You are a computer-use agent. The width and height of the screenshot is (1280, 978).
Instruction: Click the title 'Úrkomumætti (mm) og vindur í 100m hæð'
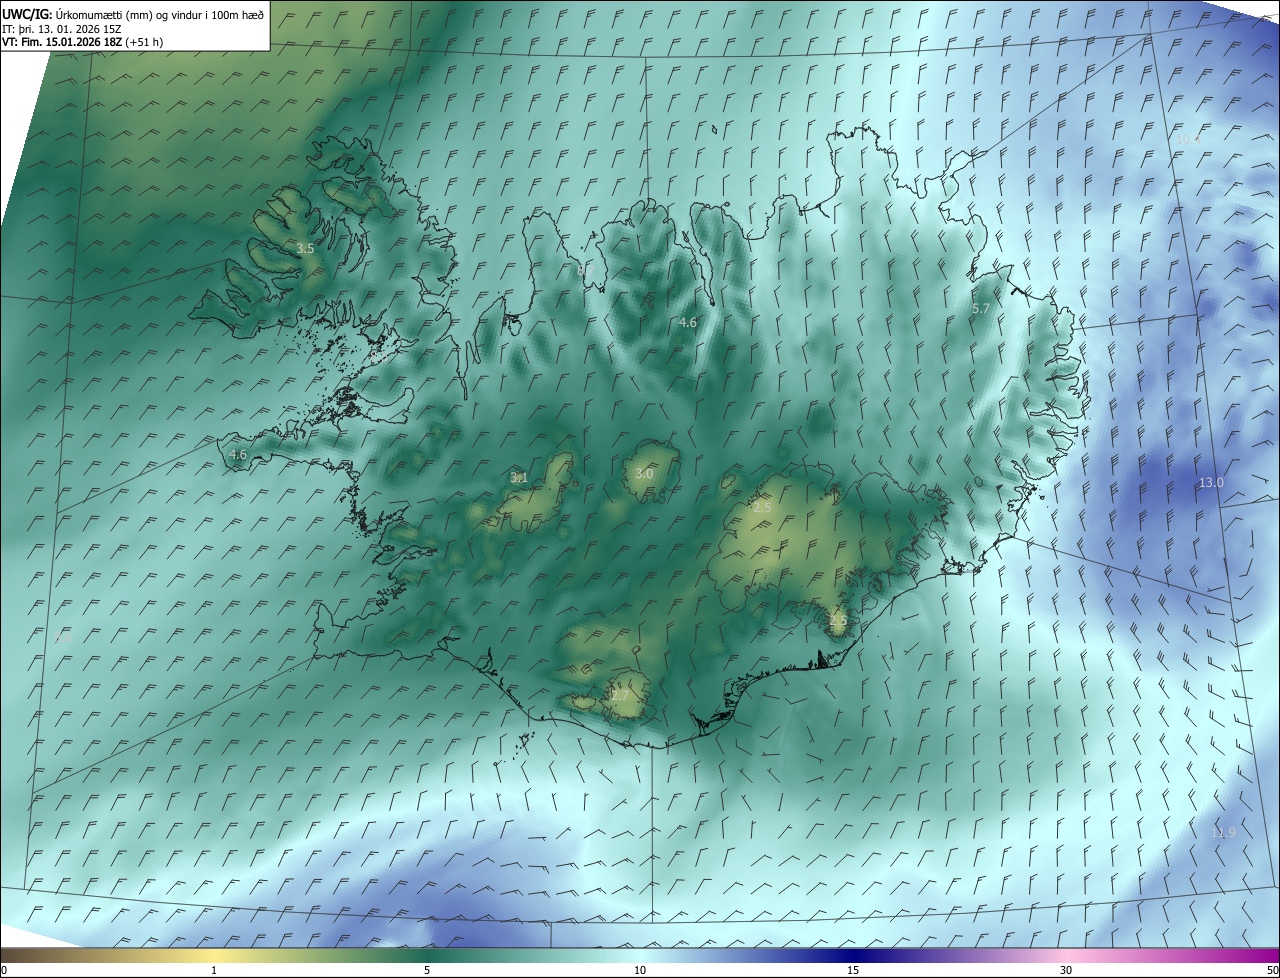click(159, 13)
